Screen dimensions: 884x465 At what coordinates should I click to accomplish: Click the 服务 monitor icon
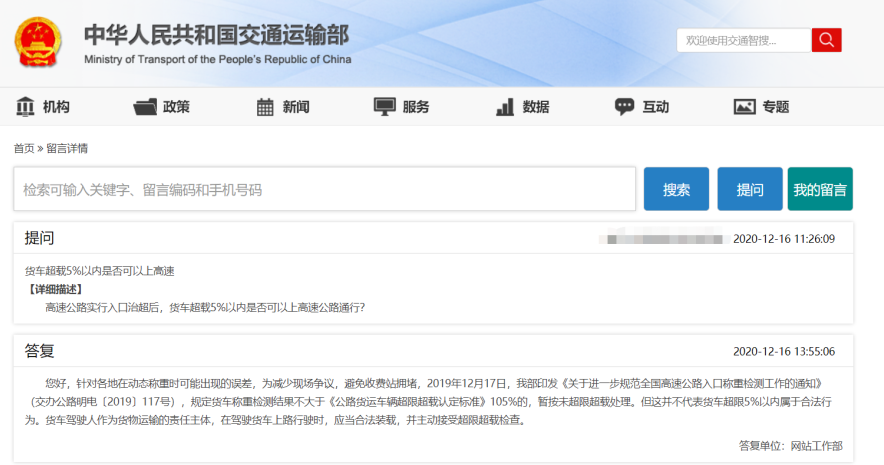tap(385, 107)
